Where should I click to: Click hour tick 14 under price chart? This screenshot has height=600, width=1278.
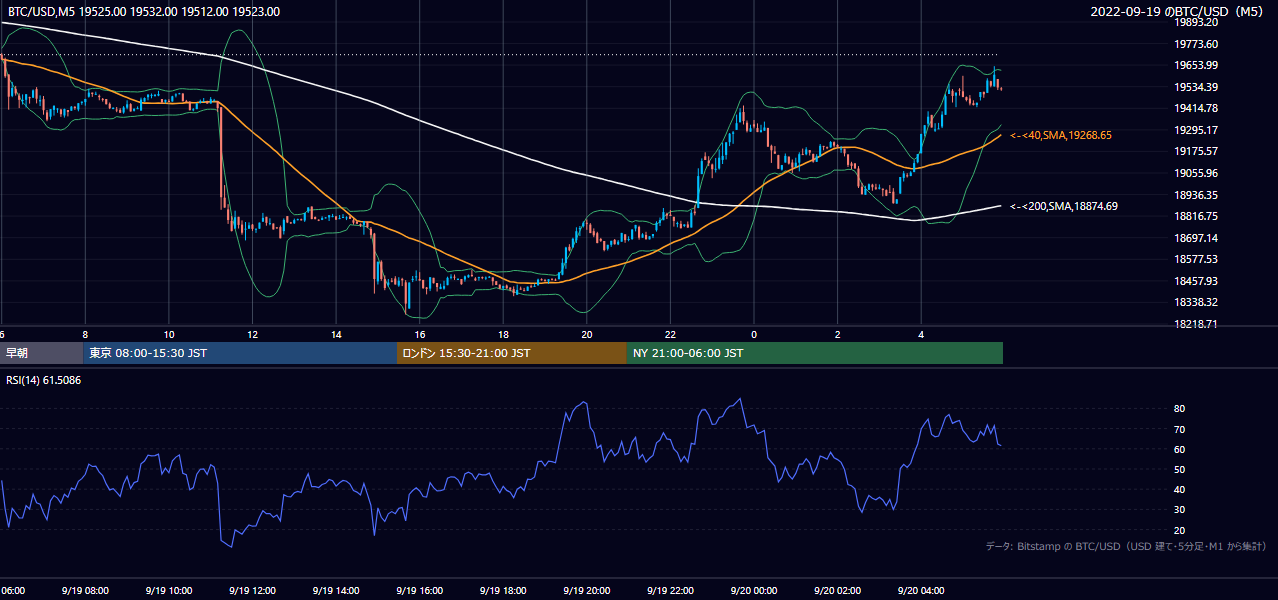click(336, 334)
